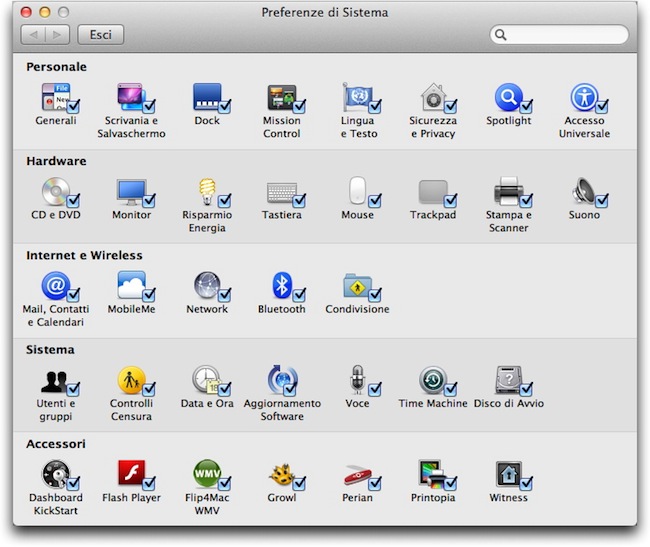
Task: Click the Aggiornamento Software label
Action: [282, 409]
